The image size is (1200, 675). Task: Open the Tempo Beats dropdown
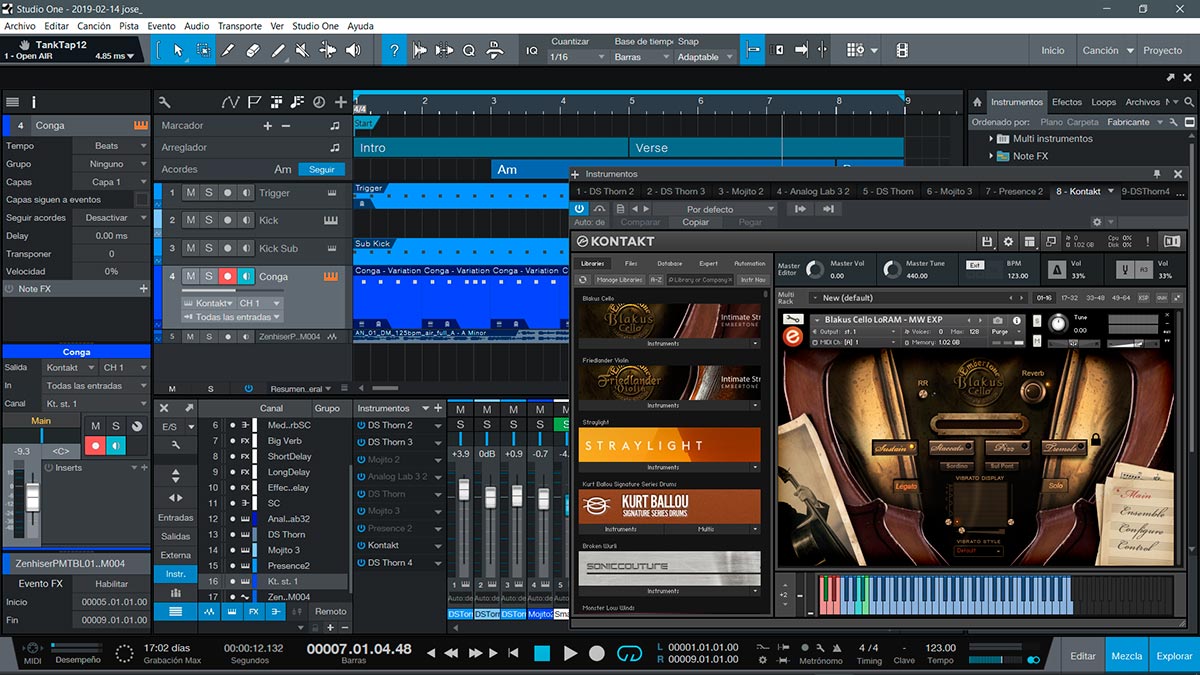(x=110, y=146)
